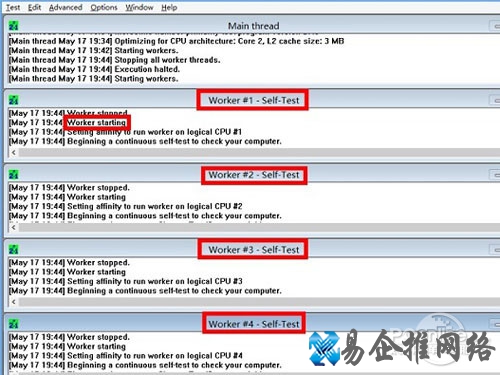Click the Worker #1 window icon
This screenshot has width=500, height=375.
point(14,100)
